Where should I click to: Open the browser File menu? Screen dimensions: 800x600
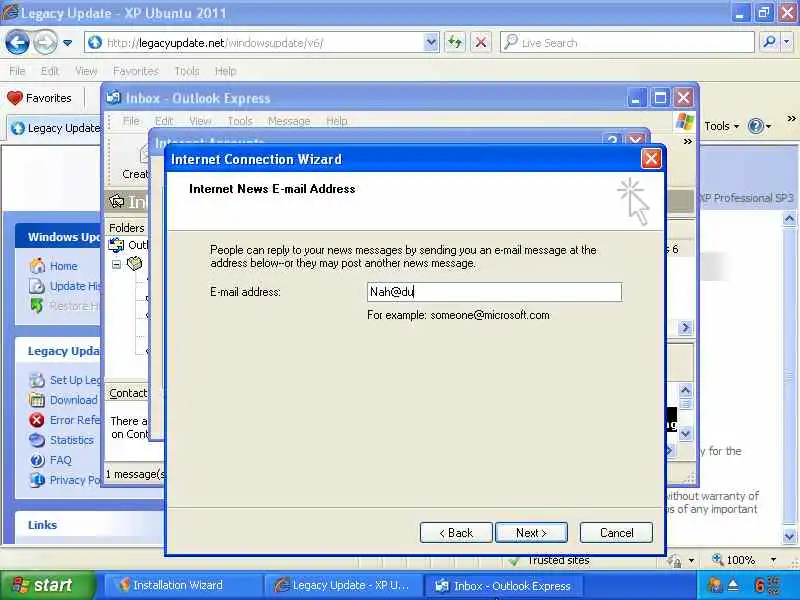[x=17, y=71]
